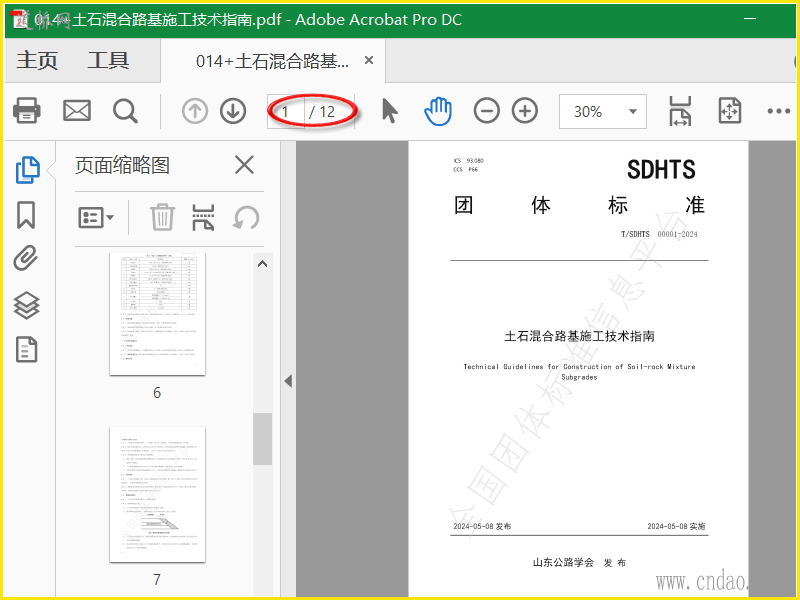Open the Find text magnifier
Viewport: 800px width, 600px height.
[x=126, y=111]
